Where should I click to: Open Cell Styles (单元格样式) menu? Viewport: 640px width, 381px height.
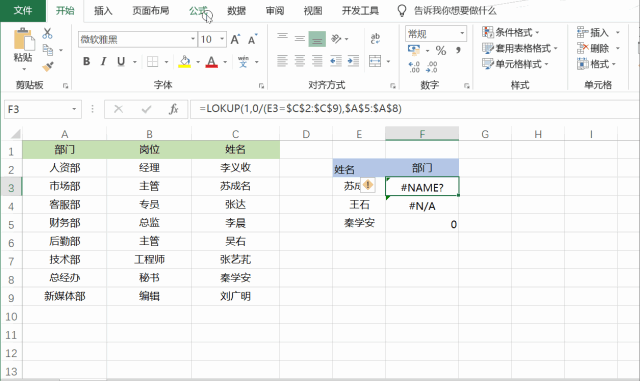pos(515,64)
